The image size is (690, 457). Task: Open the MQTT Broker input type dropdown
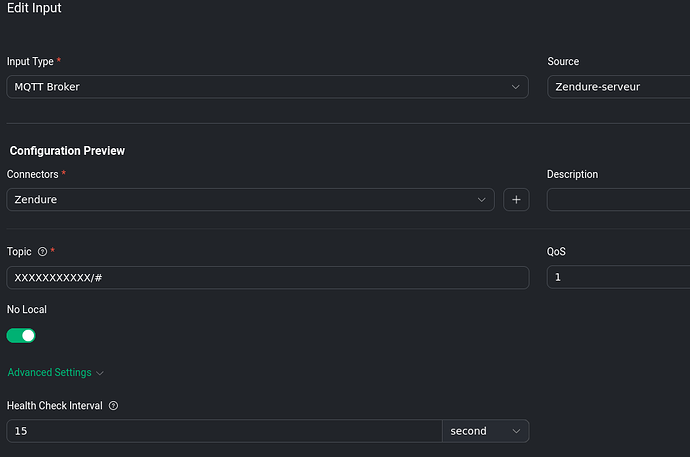tap(267, 87)
